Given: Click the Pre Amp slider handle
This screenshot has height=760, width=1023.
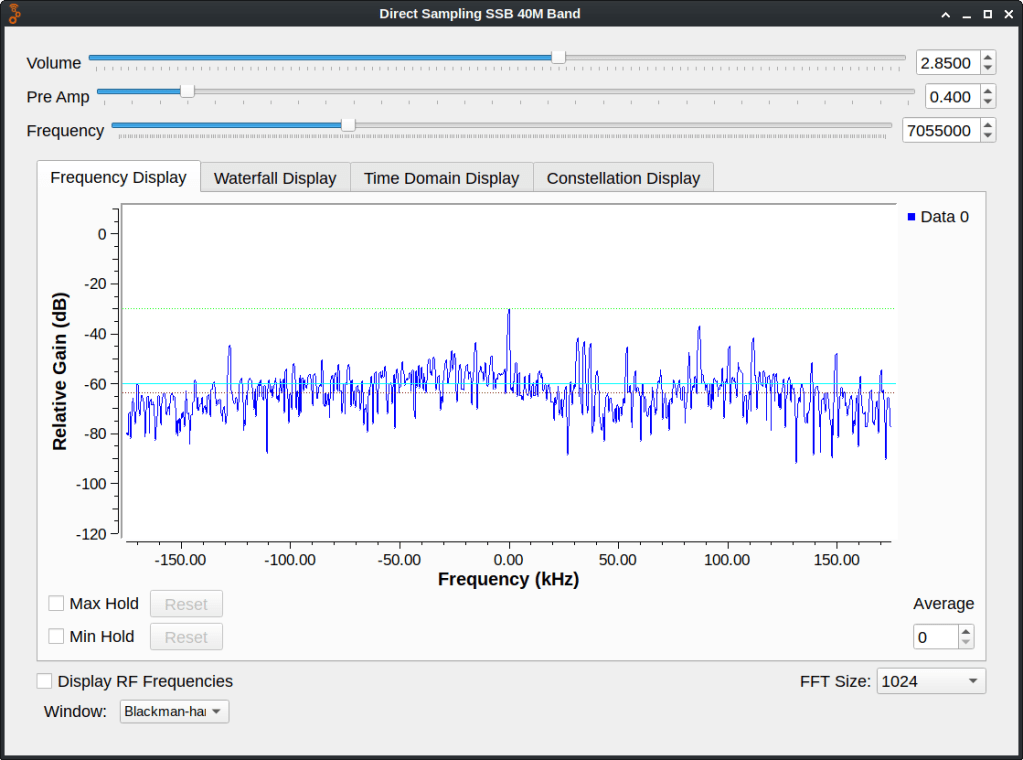Looking at the screenshot, I should click(x=187, y=91).
